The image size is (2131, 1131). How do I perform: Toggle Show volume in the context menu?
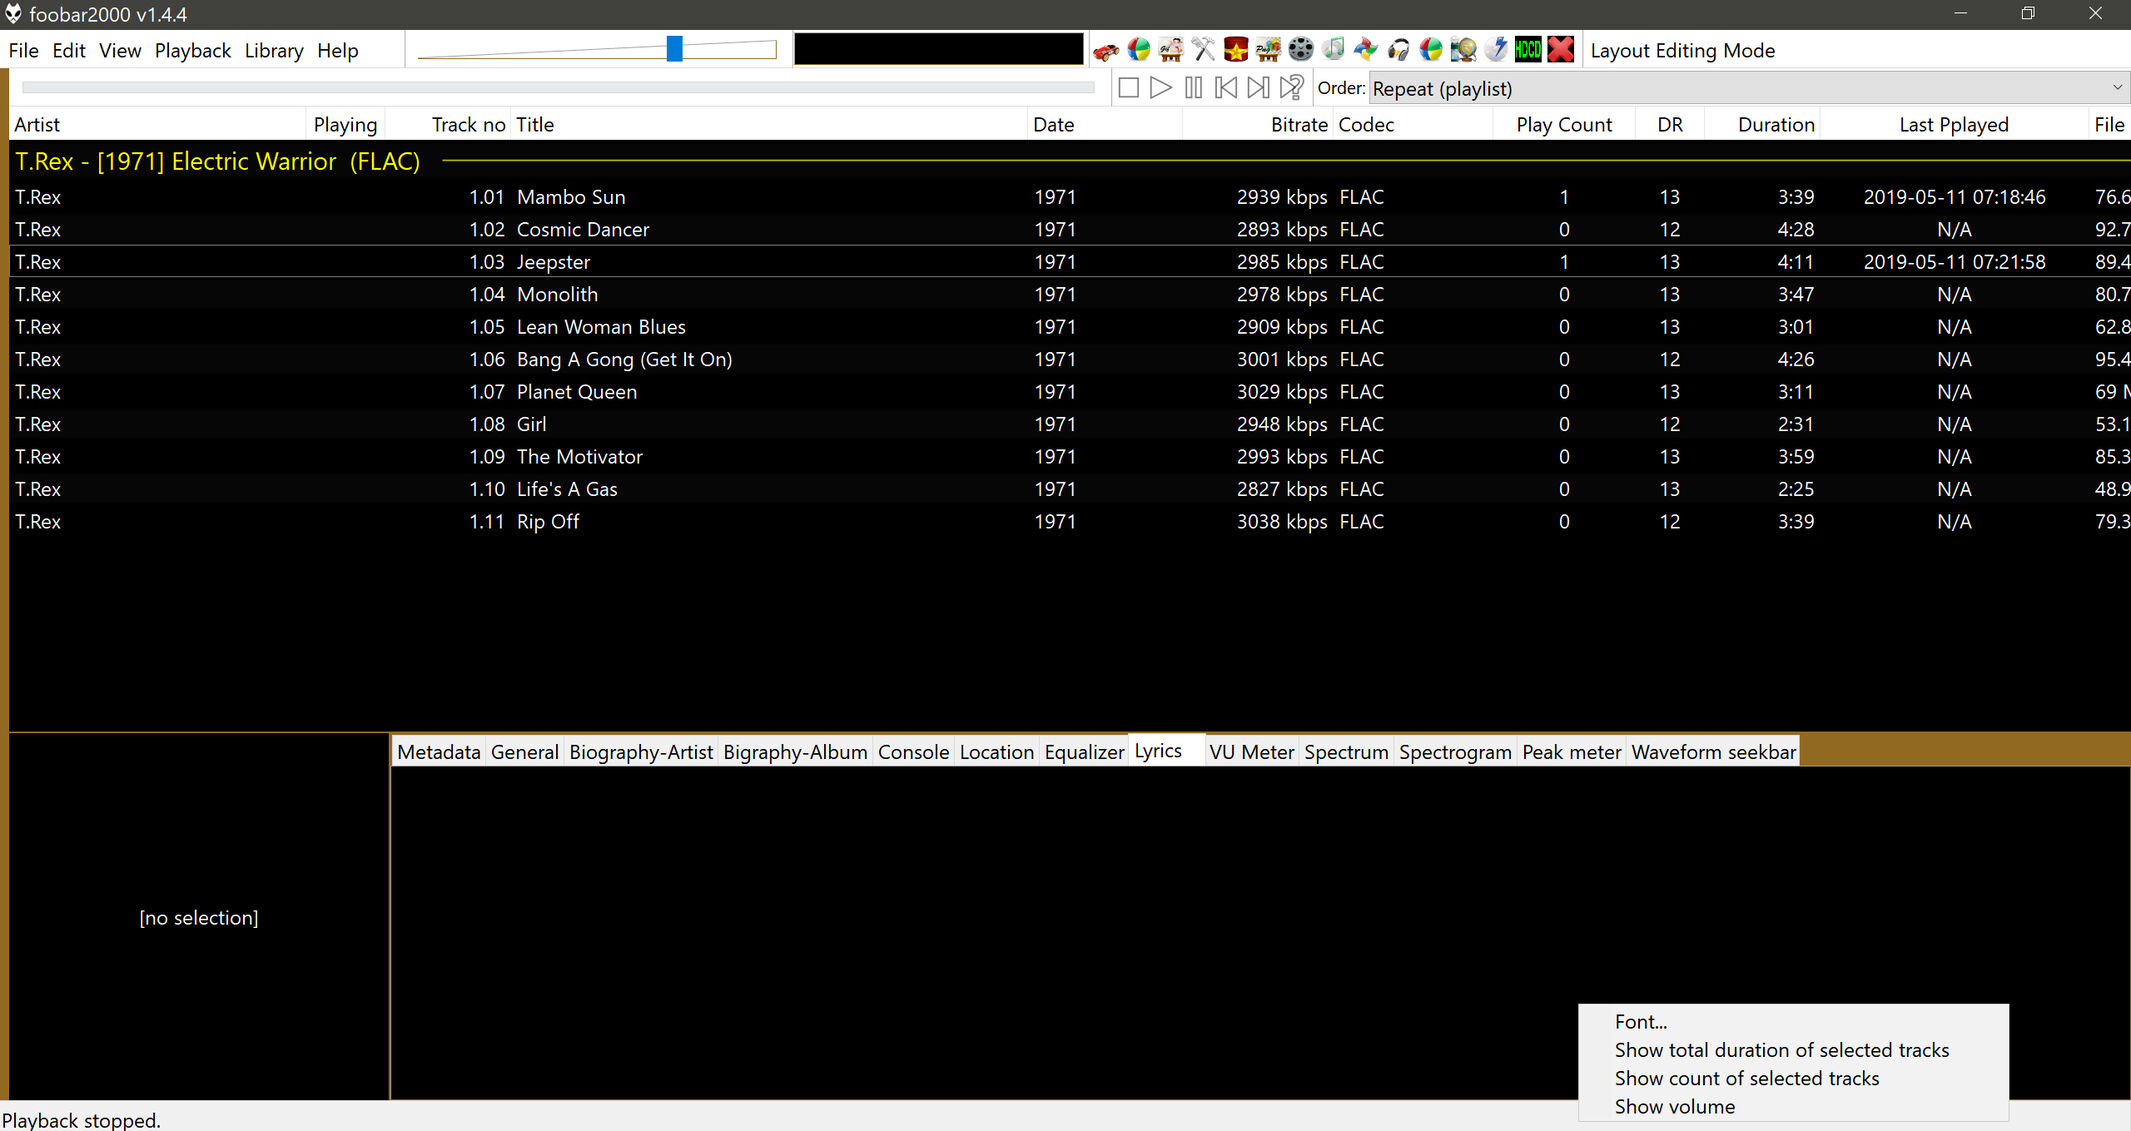click(x=1793, y=1106)
